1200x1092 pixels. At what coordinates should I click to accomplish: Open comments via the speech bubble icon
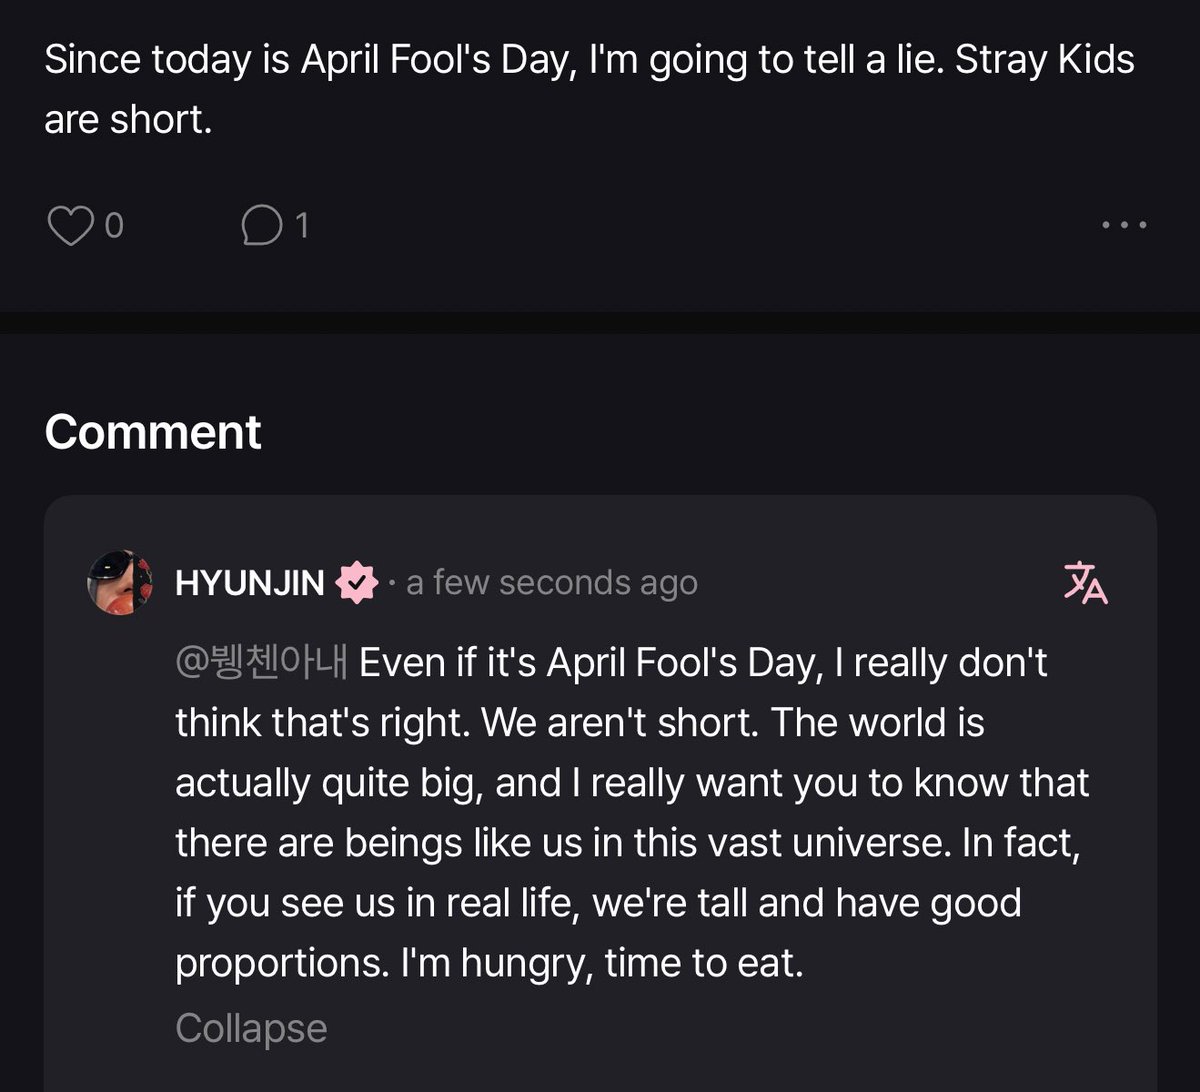click(x=260, y=226)
